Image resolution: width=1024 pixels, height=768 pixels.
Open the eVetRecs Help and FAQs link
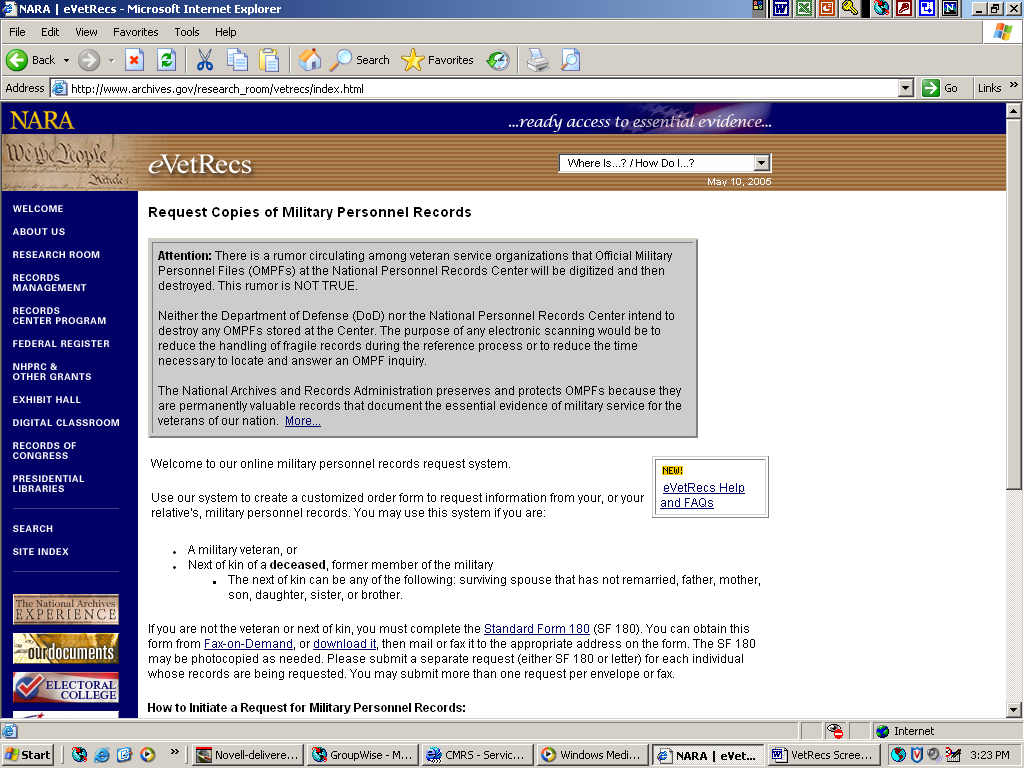tap(702, 495)
